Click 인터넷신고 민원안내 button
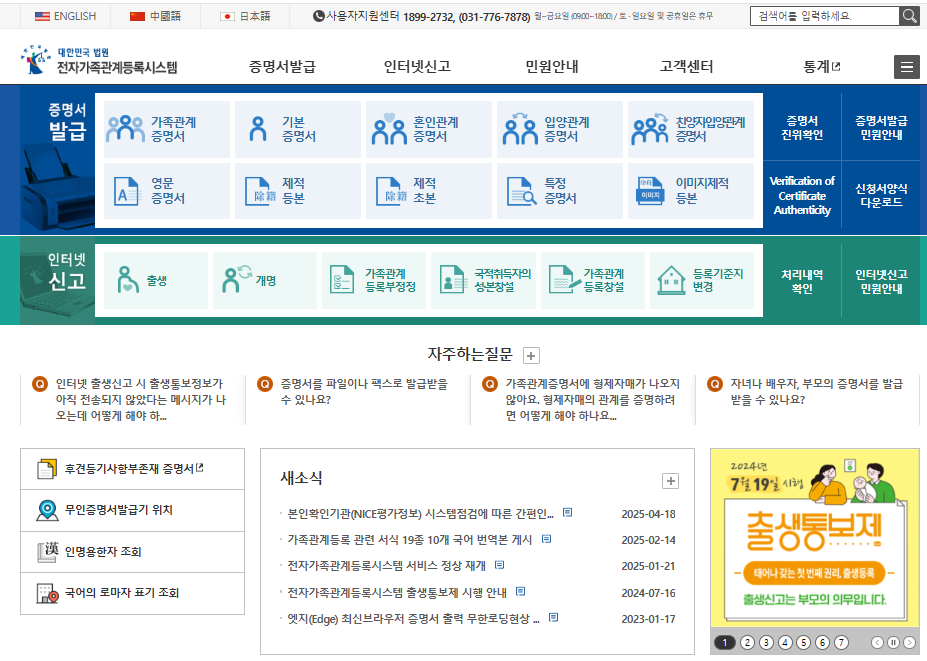 coord(881,281)
